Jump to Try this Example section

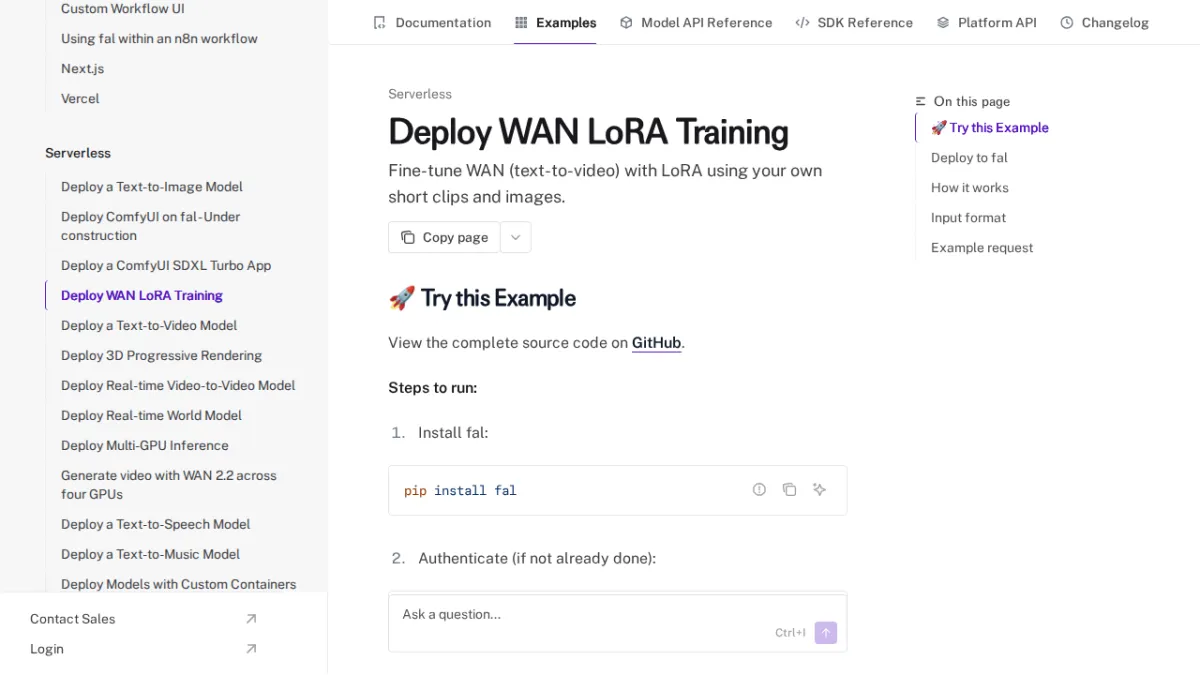tap(990, 128)
